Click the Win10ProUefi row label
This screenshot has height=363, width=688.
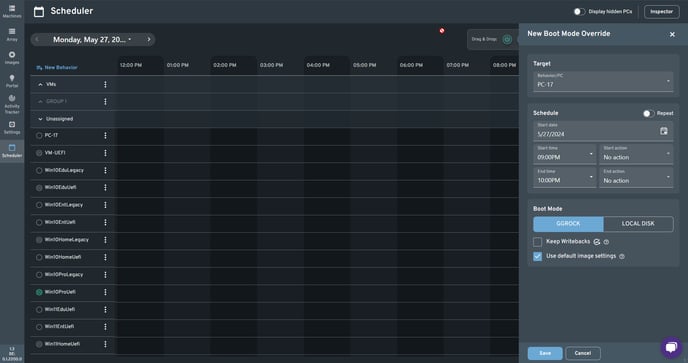coord(60,292)
